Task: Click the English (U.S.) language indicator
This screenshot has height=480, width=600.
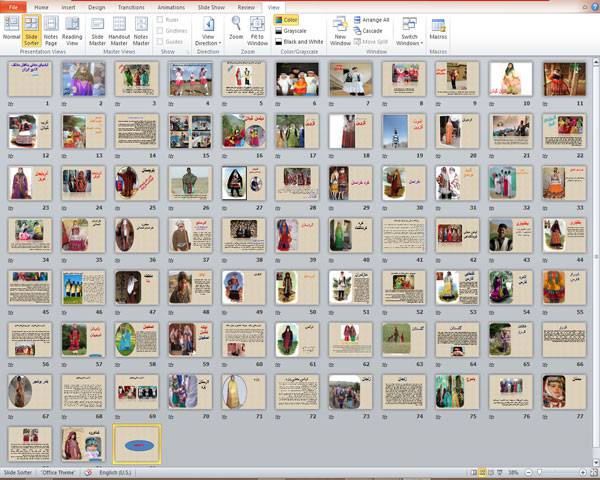Action: (115, 473)
